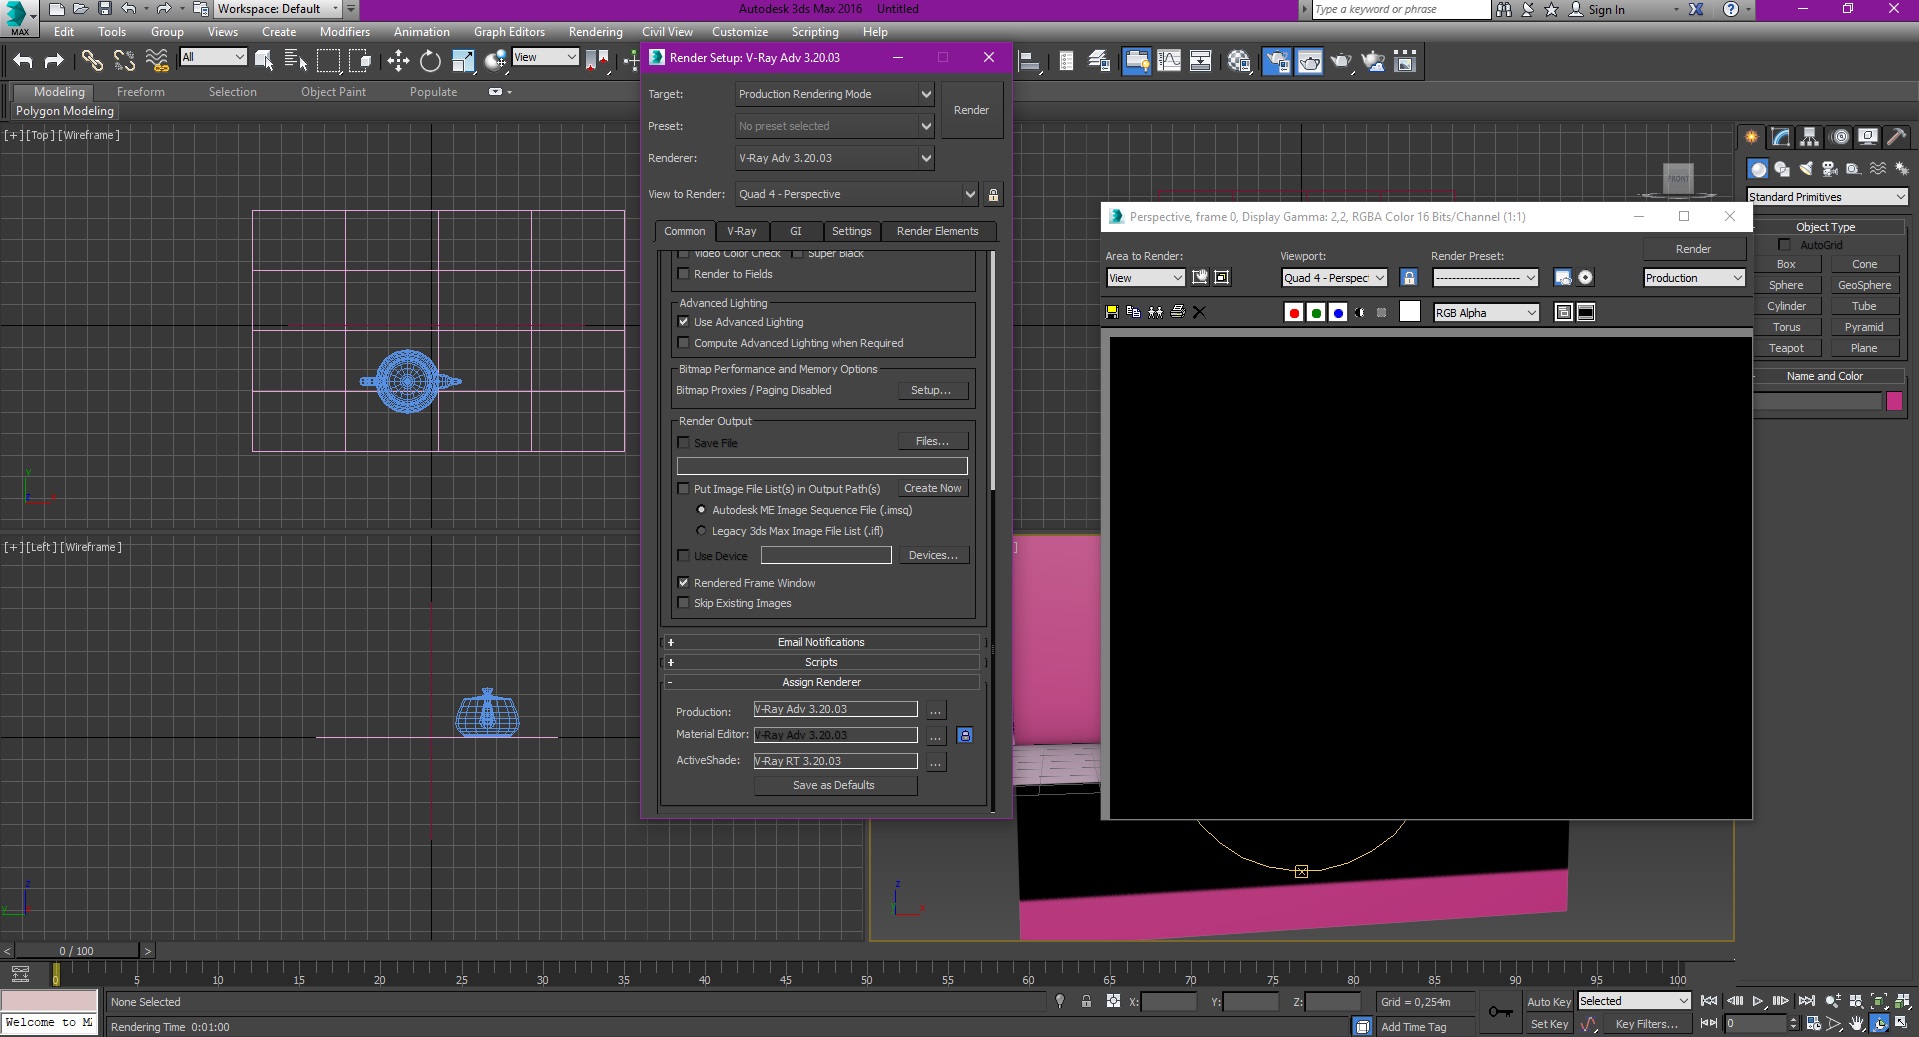Screen dimensions: 1919x1037
Task: Select Legacy 3ds Max Image File List radio
Action: click(x=701, y=531)
